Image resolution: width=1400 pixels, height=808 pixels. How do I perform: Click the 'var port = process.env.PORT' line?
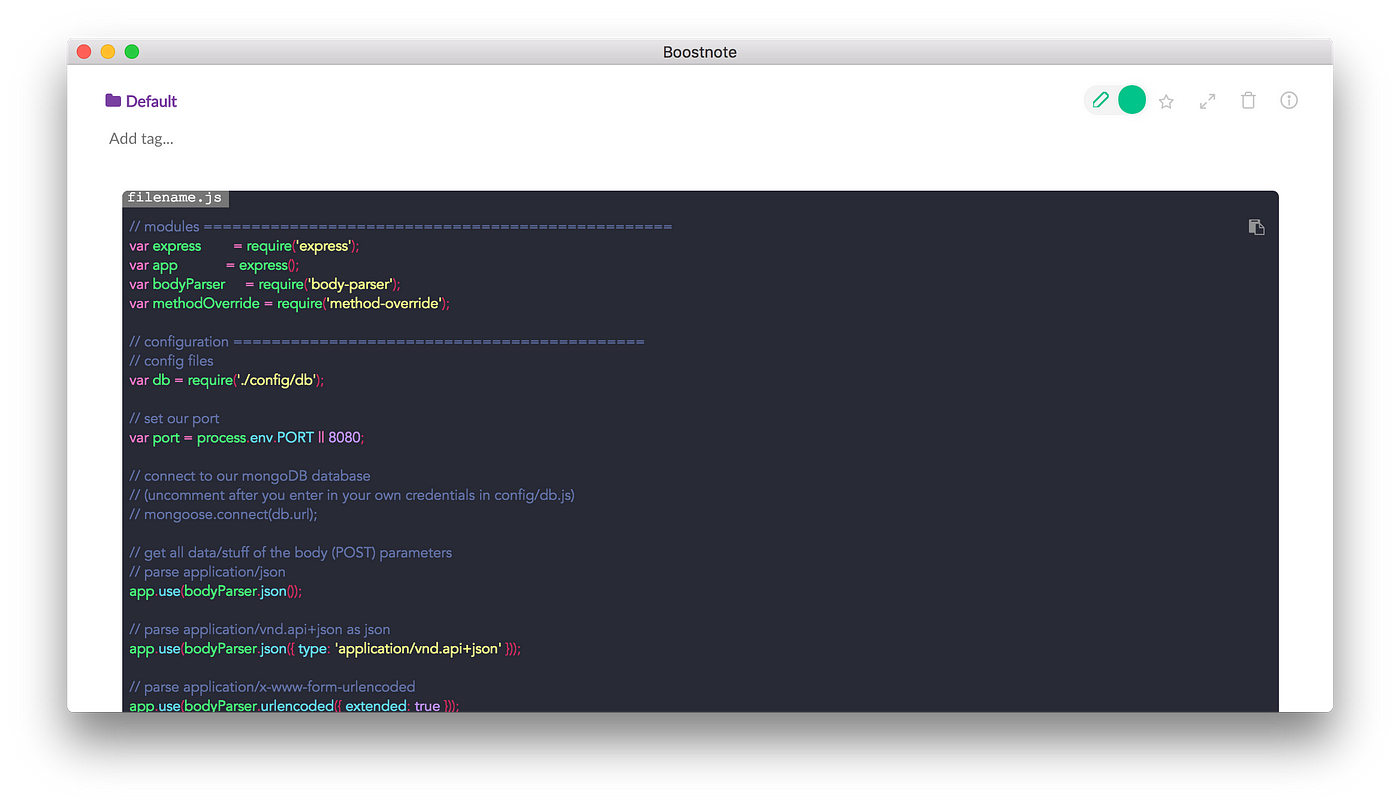coord(247,438)
